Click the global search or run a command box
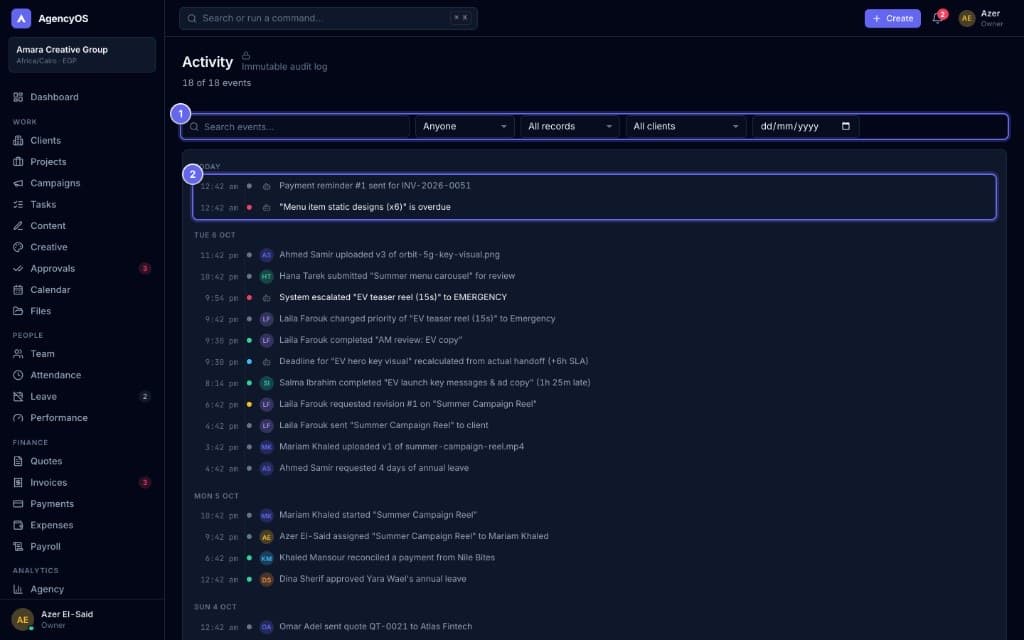 328,18
